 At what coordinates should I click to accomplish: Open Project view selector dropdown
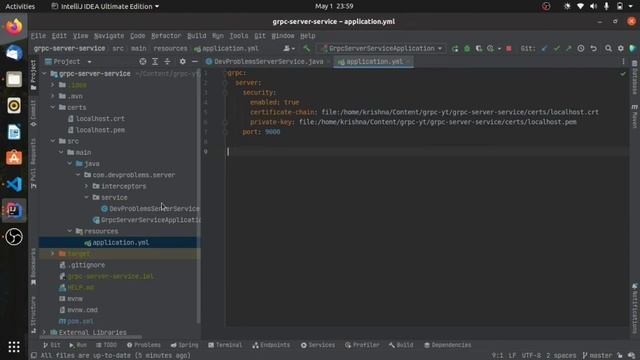pyautogui.click(x=68, y=62)
